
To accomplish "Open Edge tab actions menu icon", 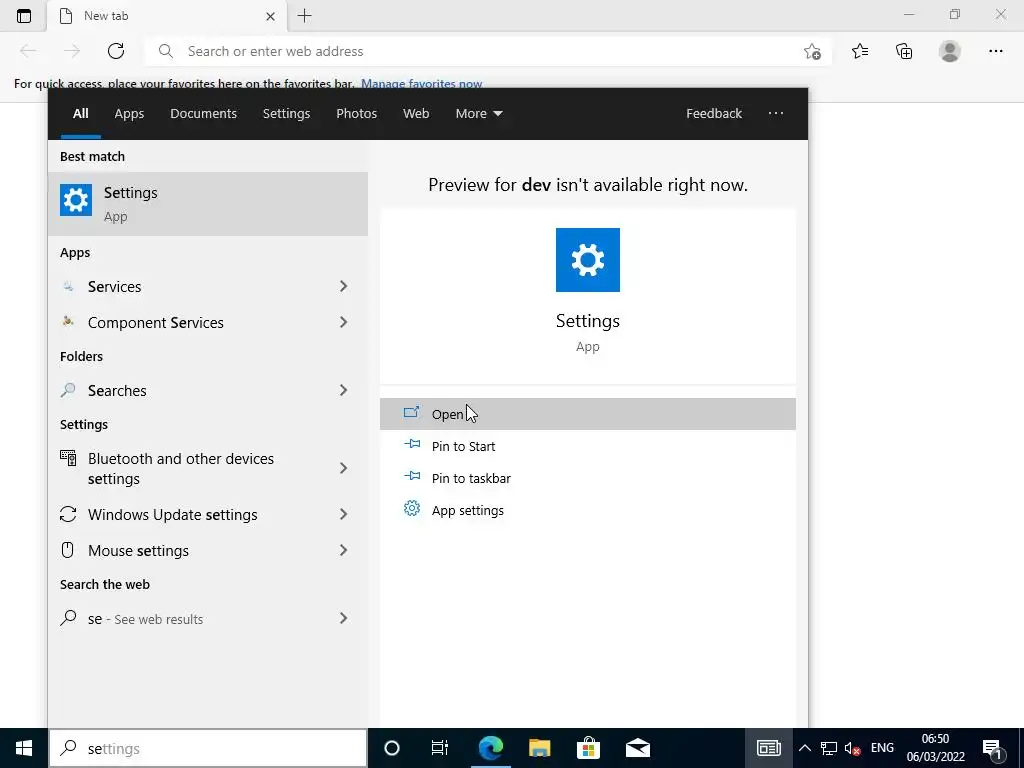I will click(24, 16).
